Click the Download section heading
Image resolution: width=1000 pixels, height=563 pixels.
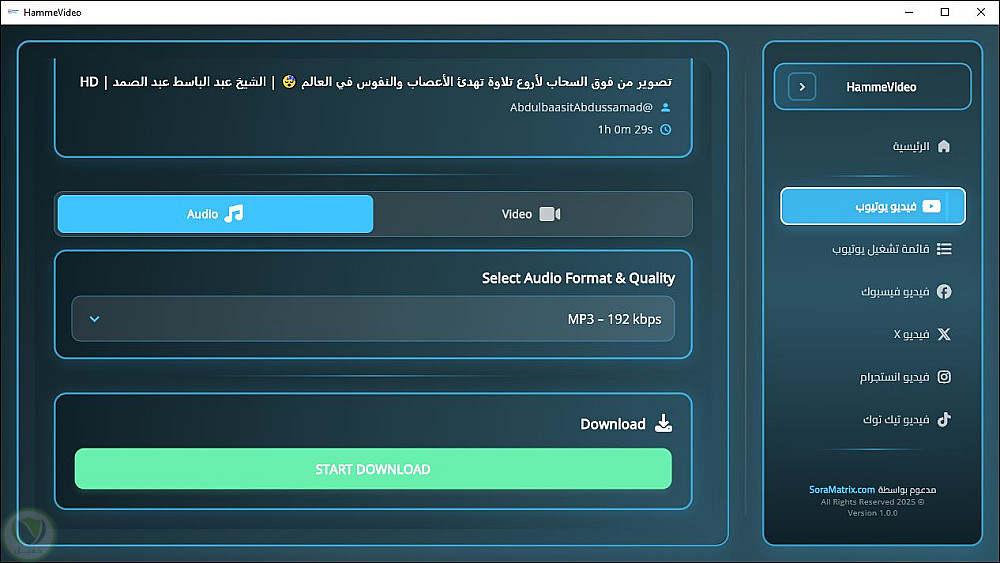coord(612,424)
